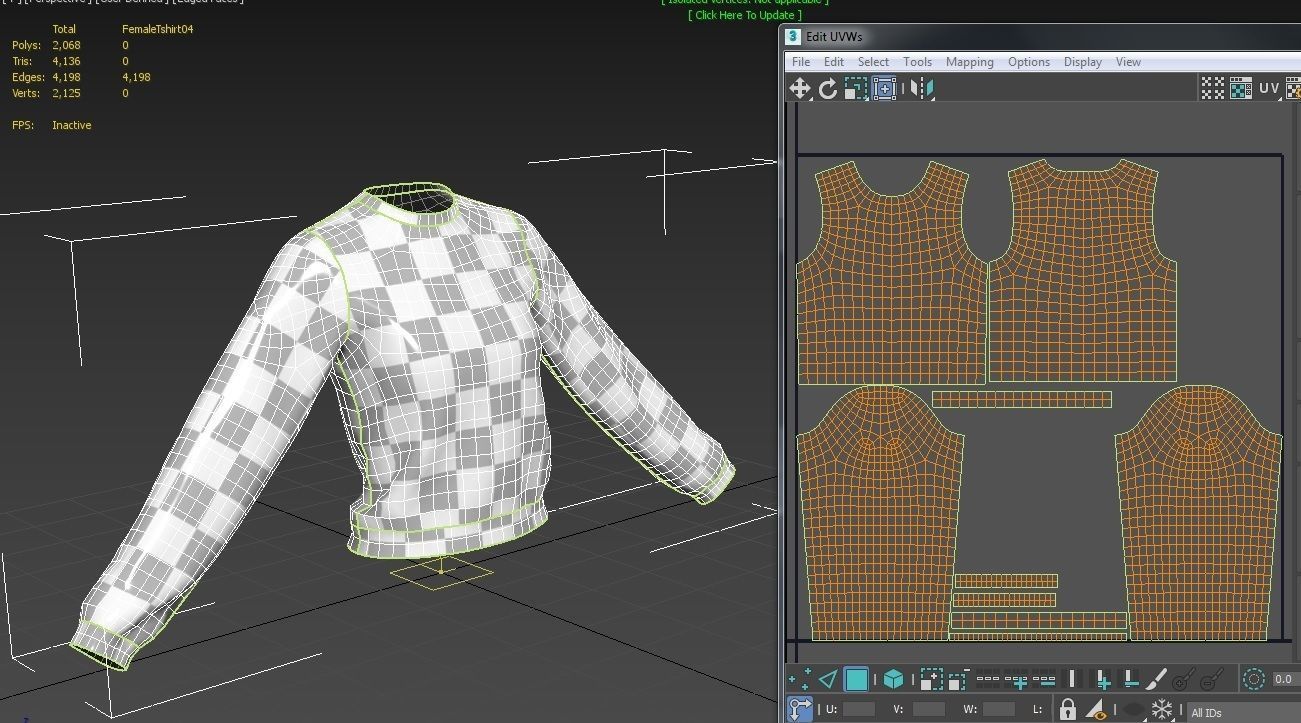This screenshot has height=723, width=1301.
Task: Open the All IDs material dropdown
Action: coord(1243,712)
